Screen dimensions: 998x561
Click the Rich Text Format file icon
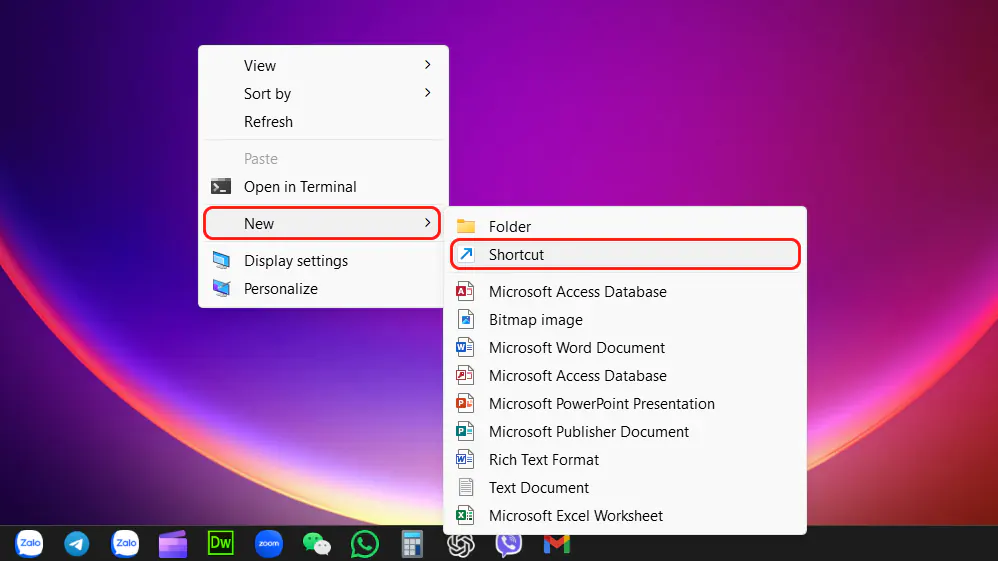pyautogui.click(x=465, y=460)
